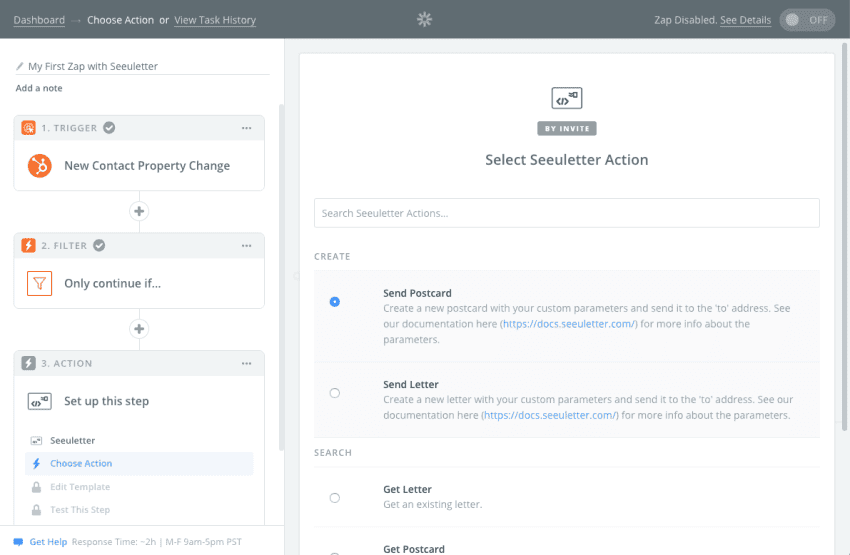Click the filter step lightning icon
Viewport: 850px width, 555px height.
click(x=28, y=246)
